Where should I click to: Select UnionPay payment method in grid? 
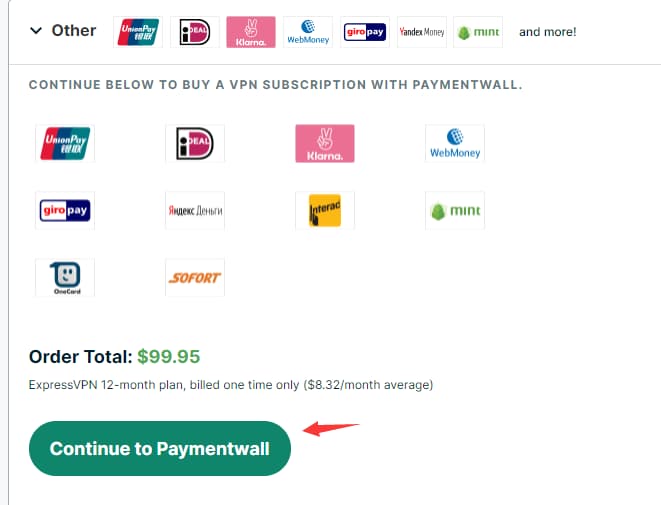65,144
